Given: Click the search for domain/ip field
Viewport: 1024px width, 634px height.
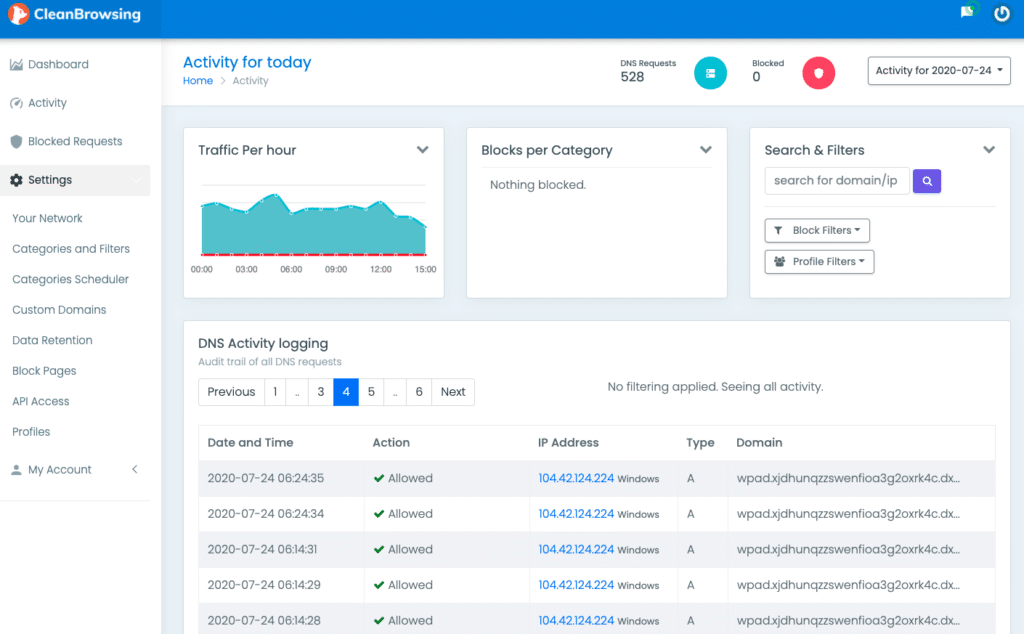Looking at the screenshot, I should (837, 181).
